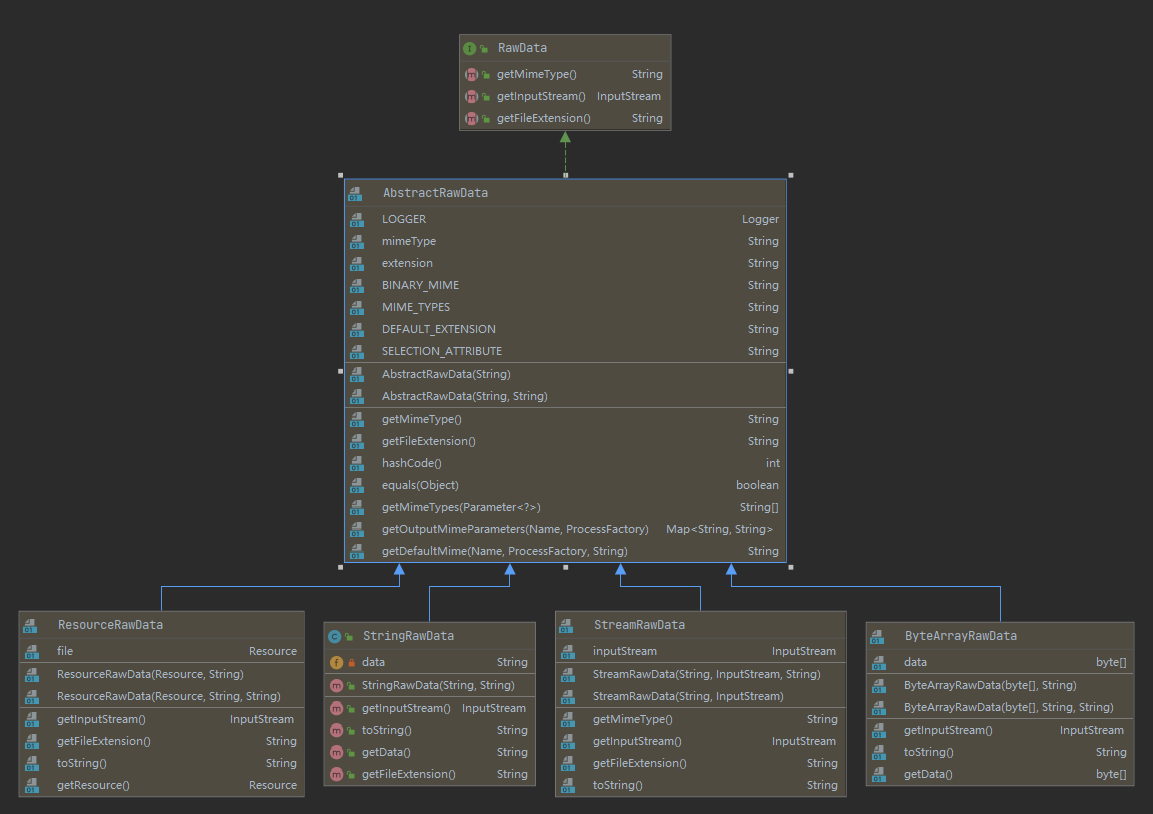The width and height of the screenshot is (1153, 814).
Task: Click the field icon next to StringRawData data
Action: point(337,662)
